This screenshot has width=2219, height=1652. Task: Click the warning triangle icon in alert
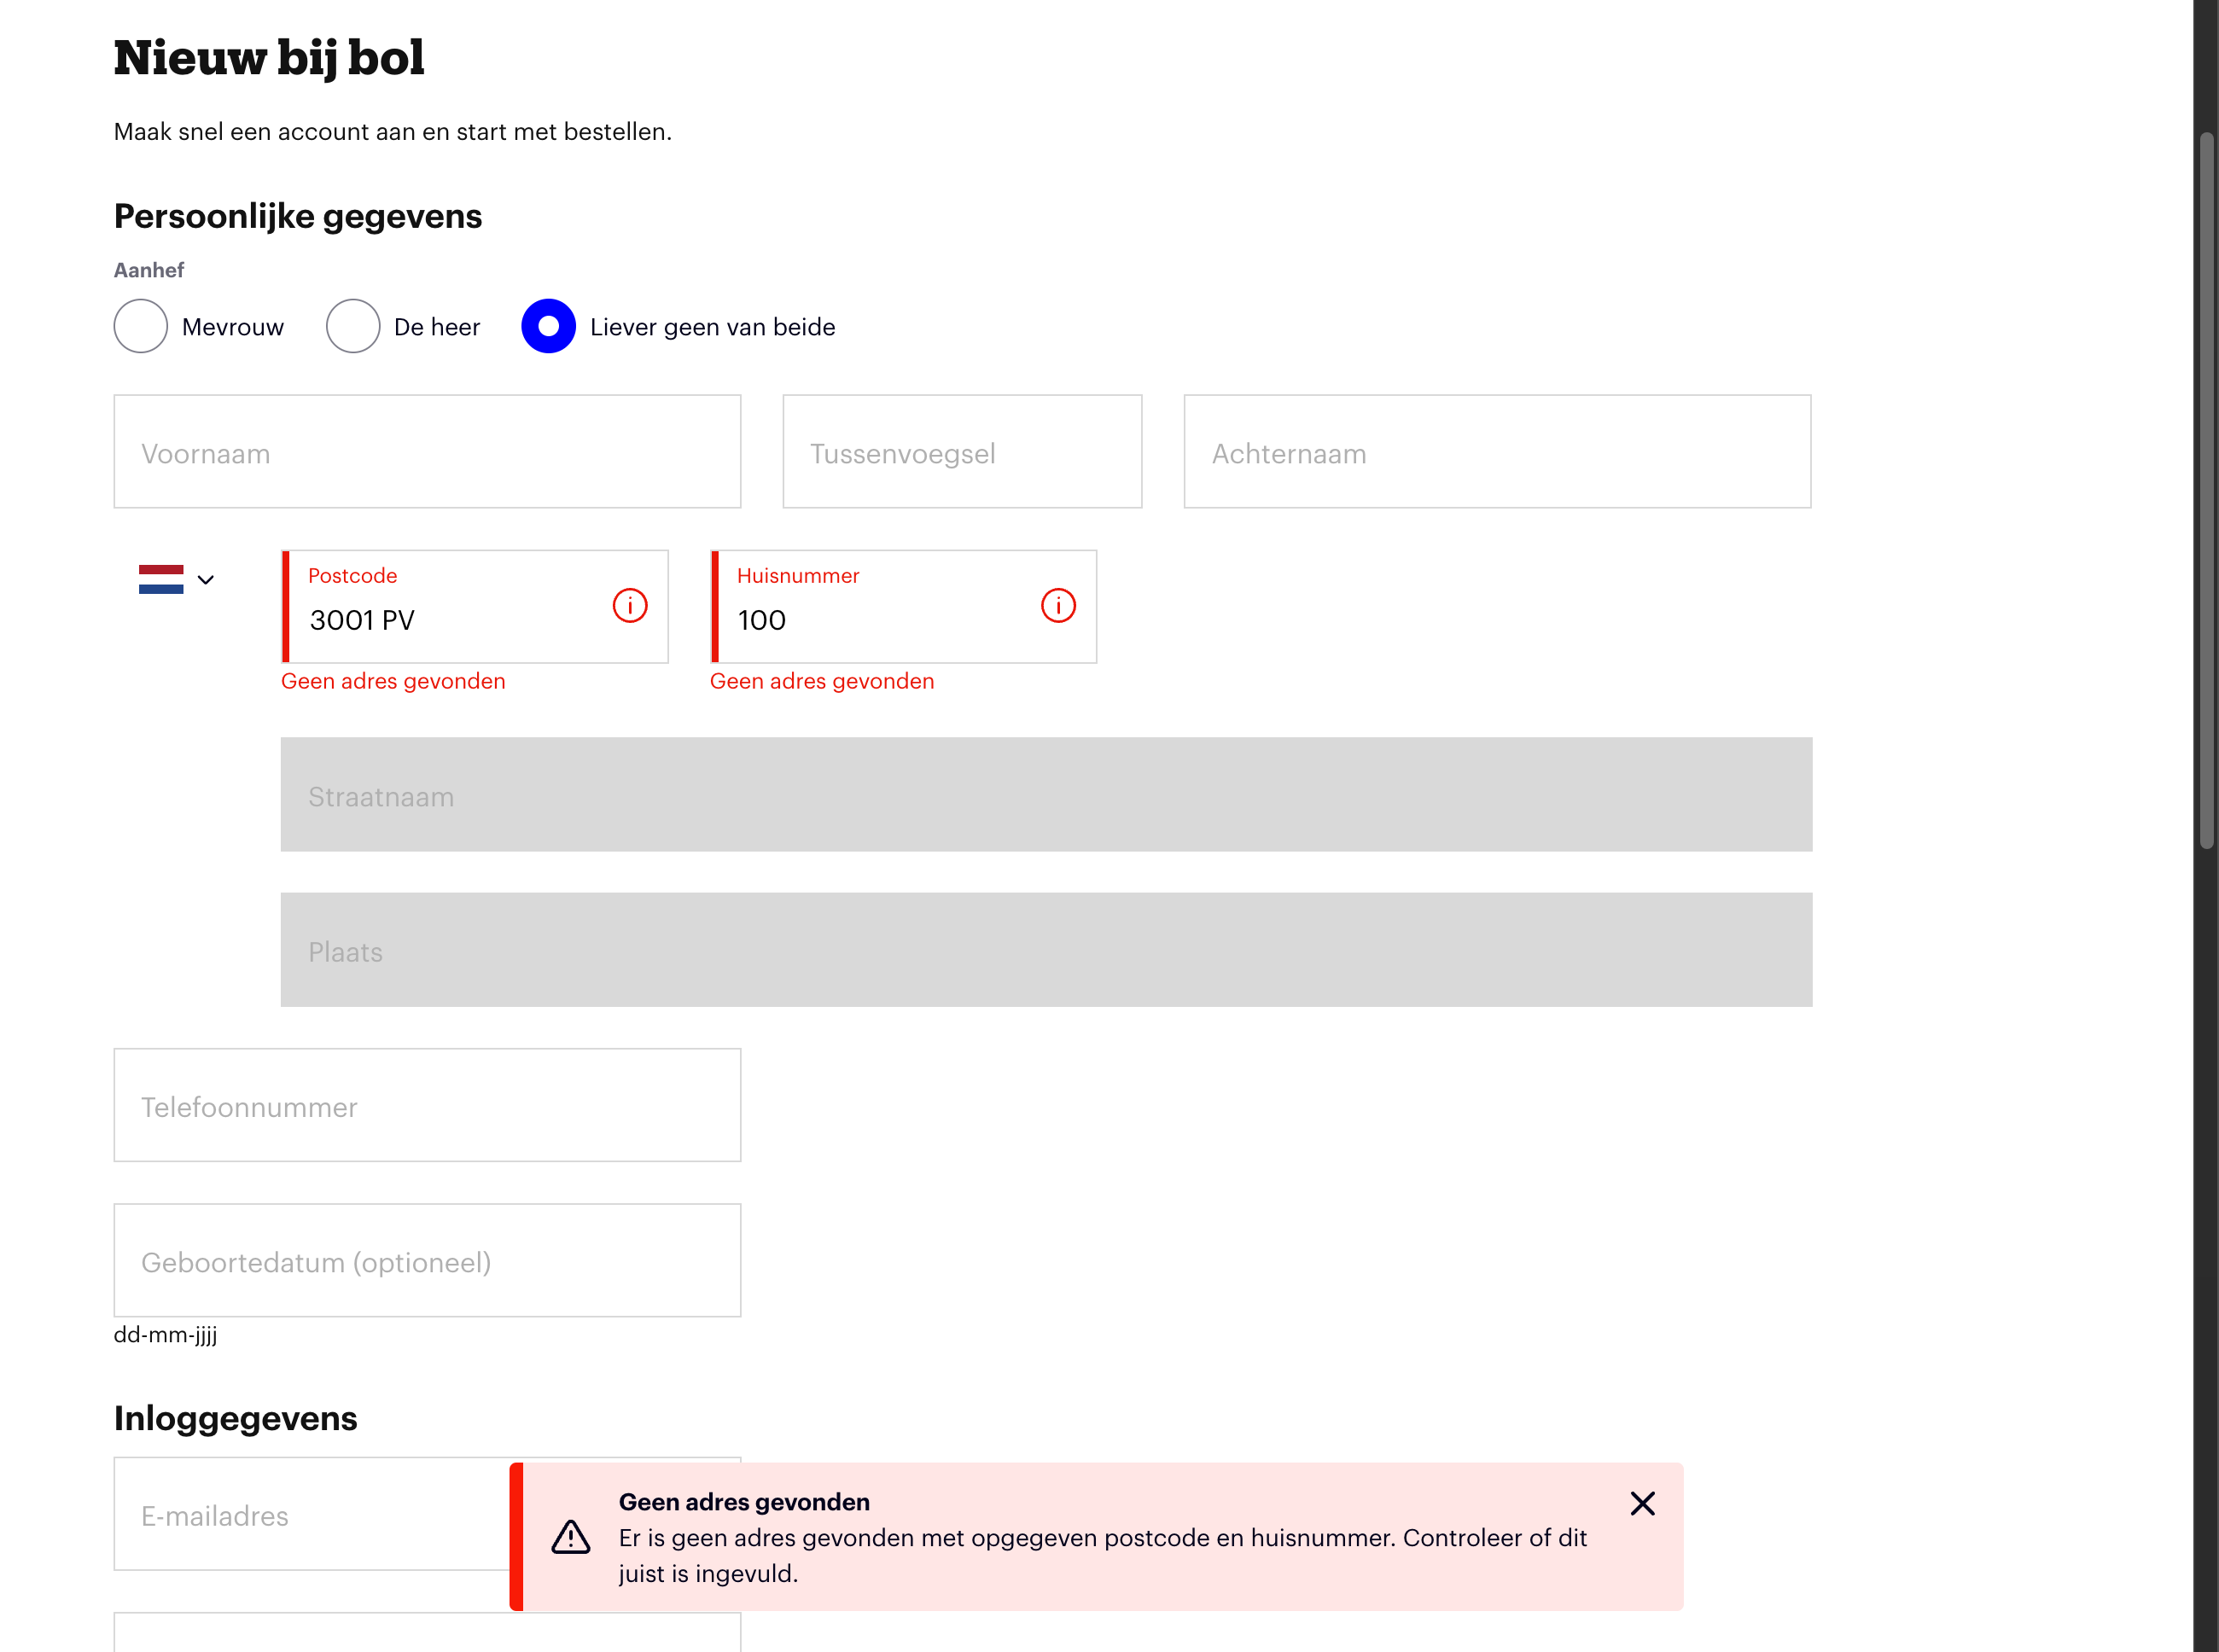571,1537
